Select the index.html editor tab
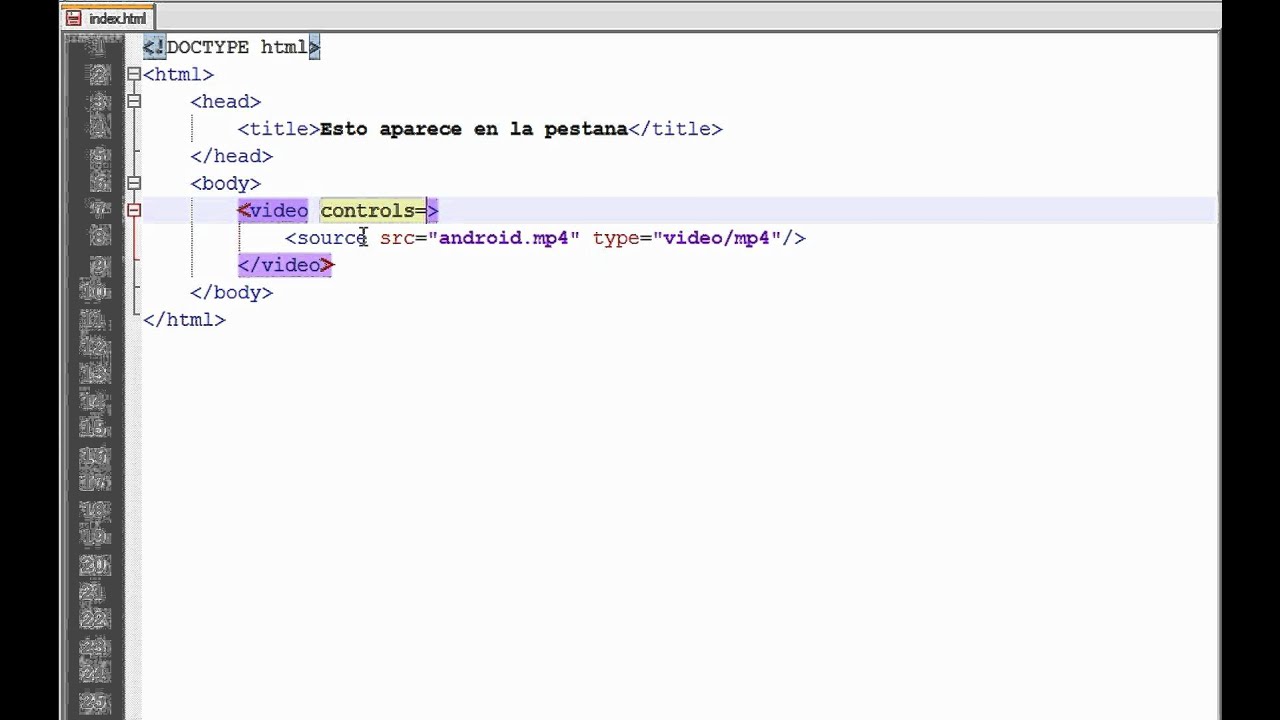 pyautogui.click(x=107, y=18)
